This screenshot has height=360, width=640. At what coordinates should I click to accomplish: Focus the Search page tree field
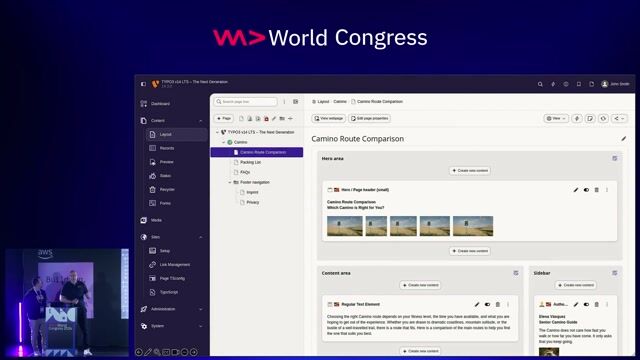point(246,102)
